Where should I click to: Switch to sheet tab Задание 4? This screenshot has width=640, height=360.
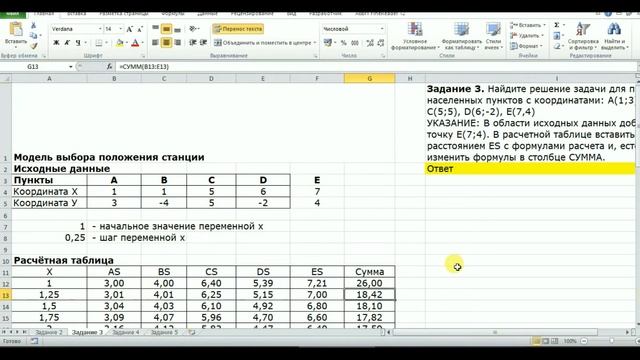tap(126, 332)
